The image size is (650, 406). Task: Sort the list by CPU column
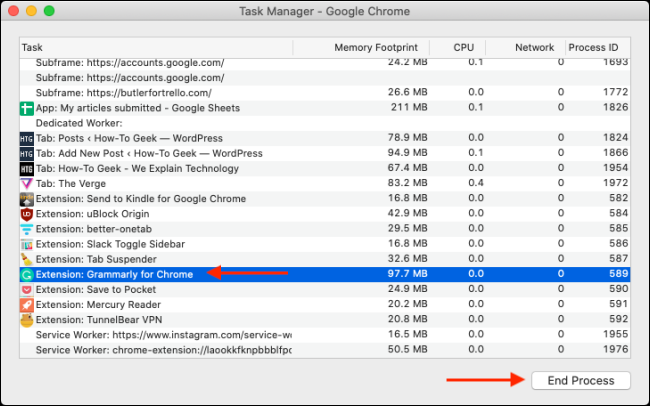tap(464, 47)
